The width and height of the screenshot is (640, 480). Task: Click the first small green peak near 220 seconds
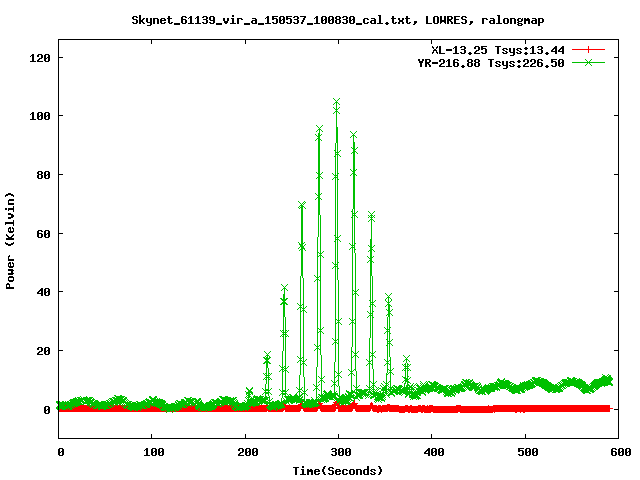click(x=266, y=357)
